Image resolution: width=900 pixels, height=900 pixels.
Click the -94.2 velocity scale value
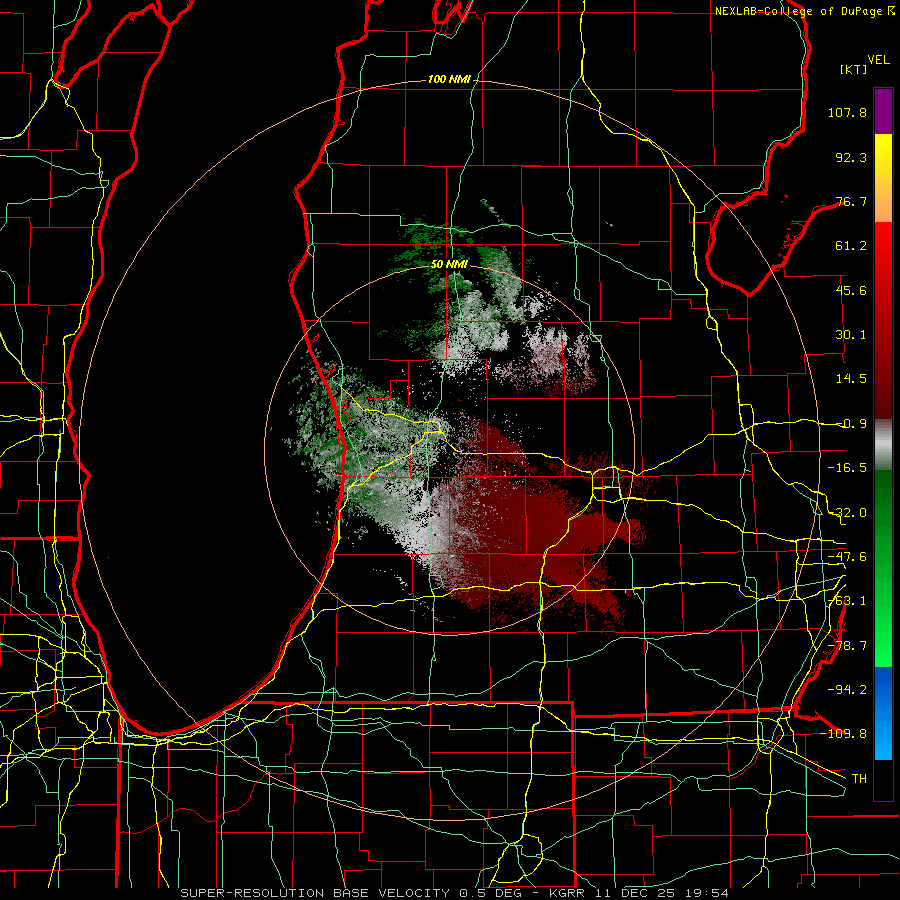[x=847, y=689]
